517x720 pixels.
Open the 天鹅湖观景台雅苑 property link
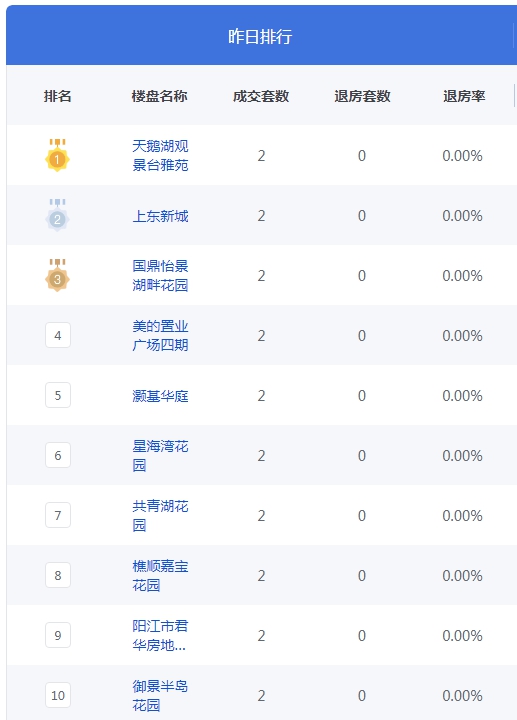click(x=160, y=155)
